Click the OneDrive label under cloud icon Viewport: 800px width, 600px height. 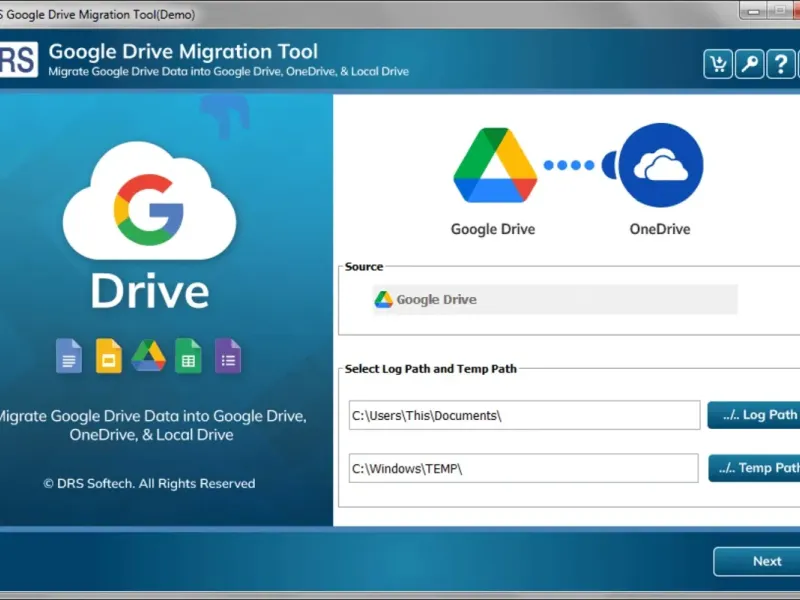coord(660,229)
